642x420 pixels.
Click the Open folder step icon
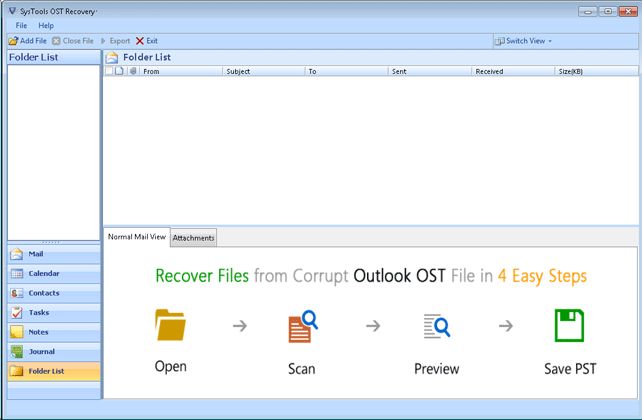point(170,325)
